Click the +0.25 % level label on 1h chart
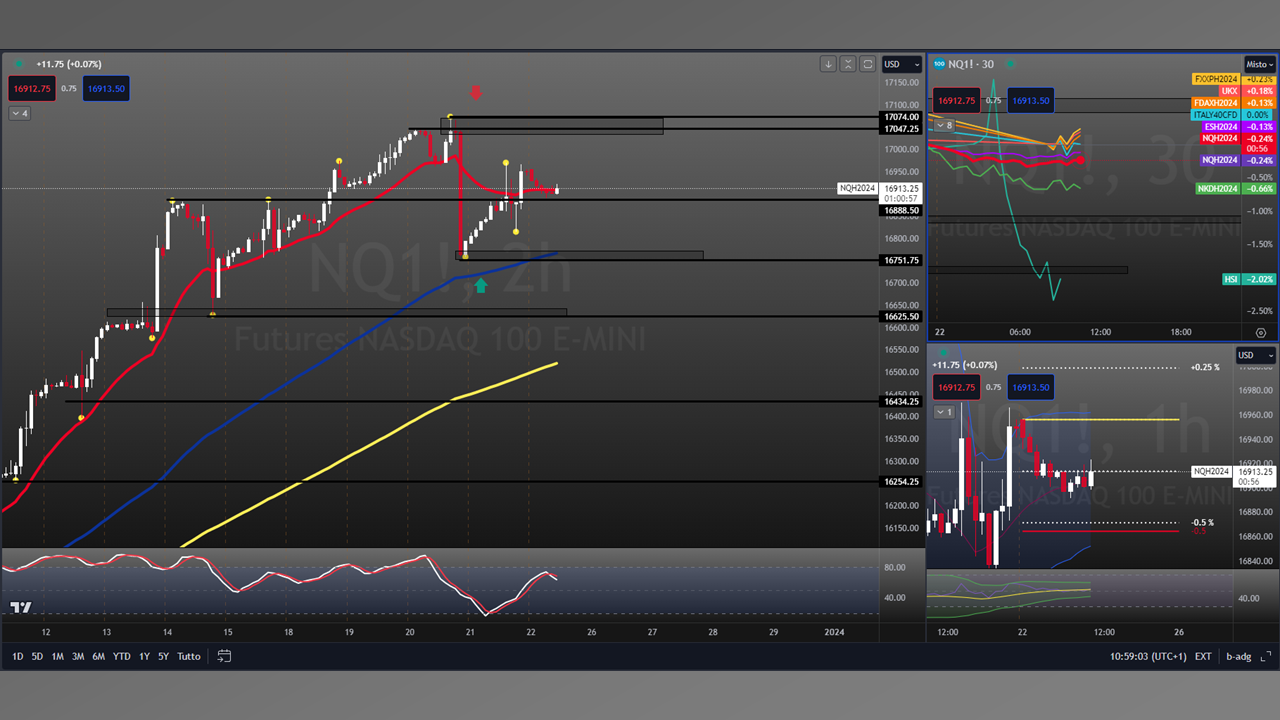This screenshot has height=720, width=1280. click(x=1204, y=367)
